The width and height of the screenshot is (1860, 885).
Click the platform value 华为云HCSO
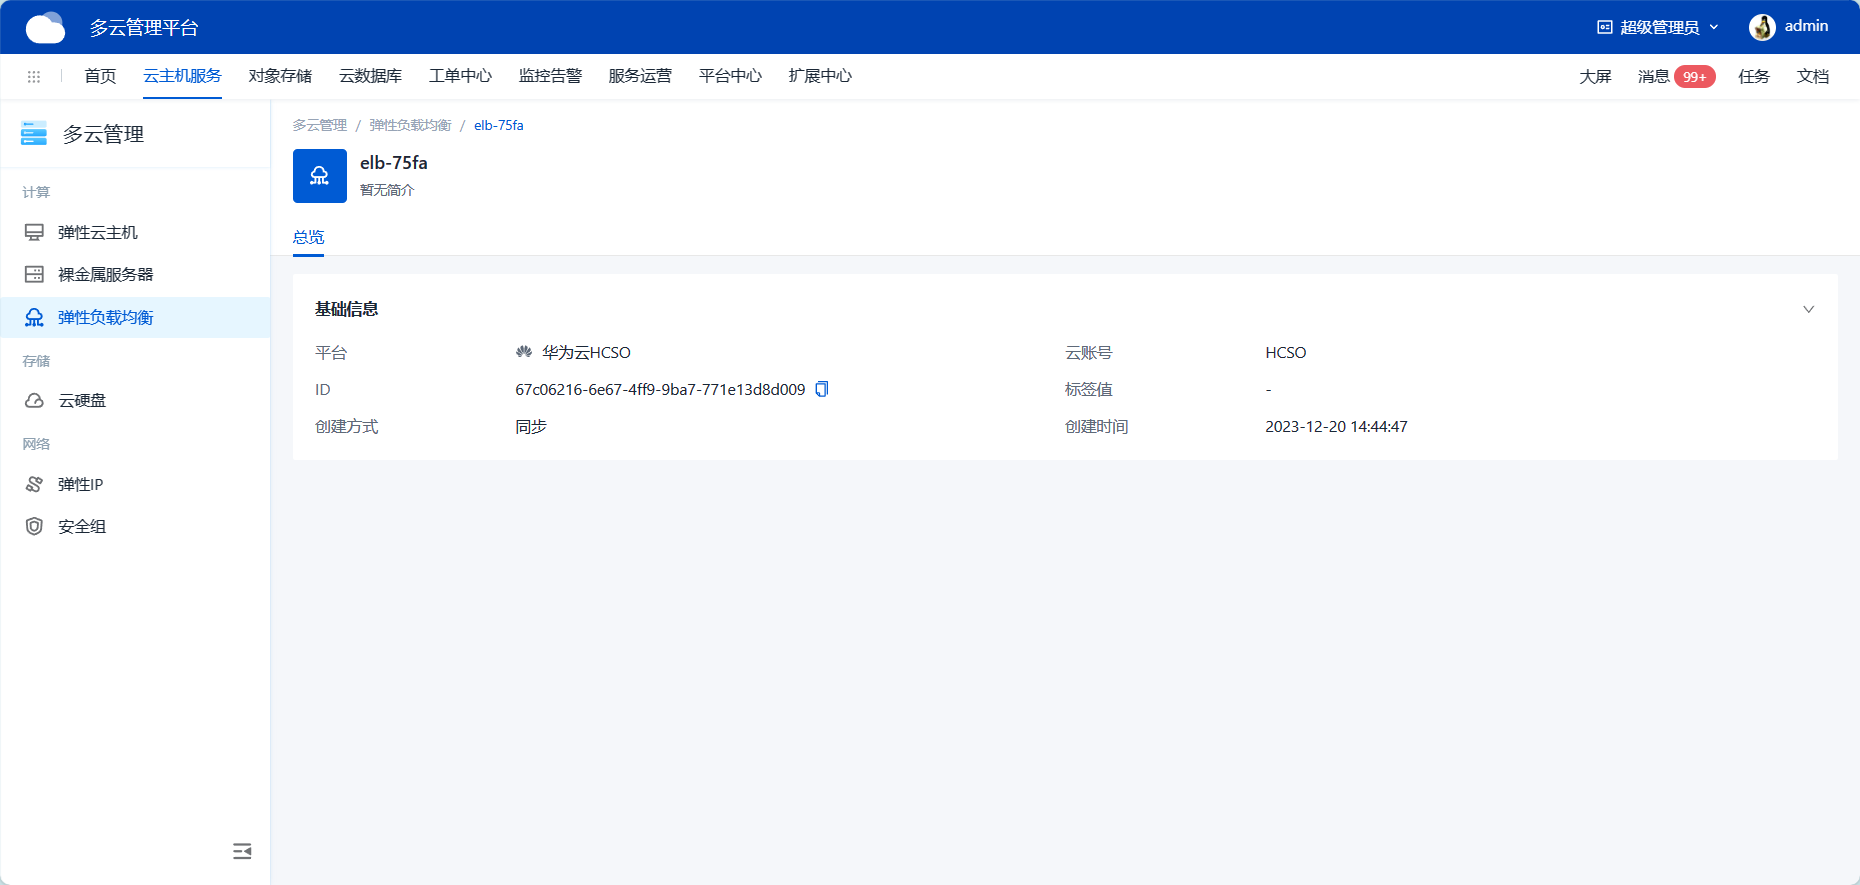click(x=586, y=352)
